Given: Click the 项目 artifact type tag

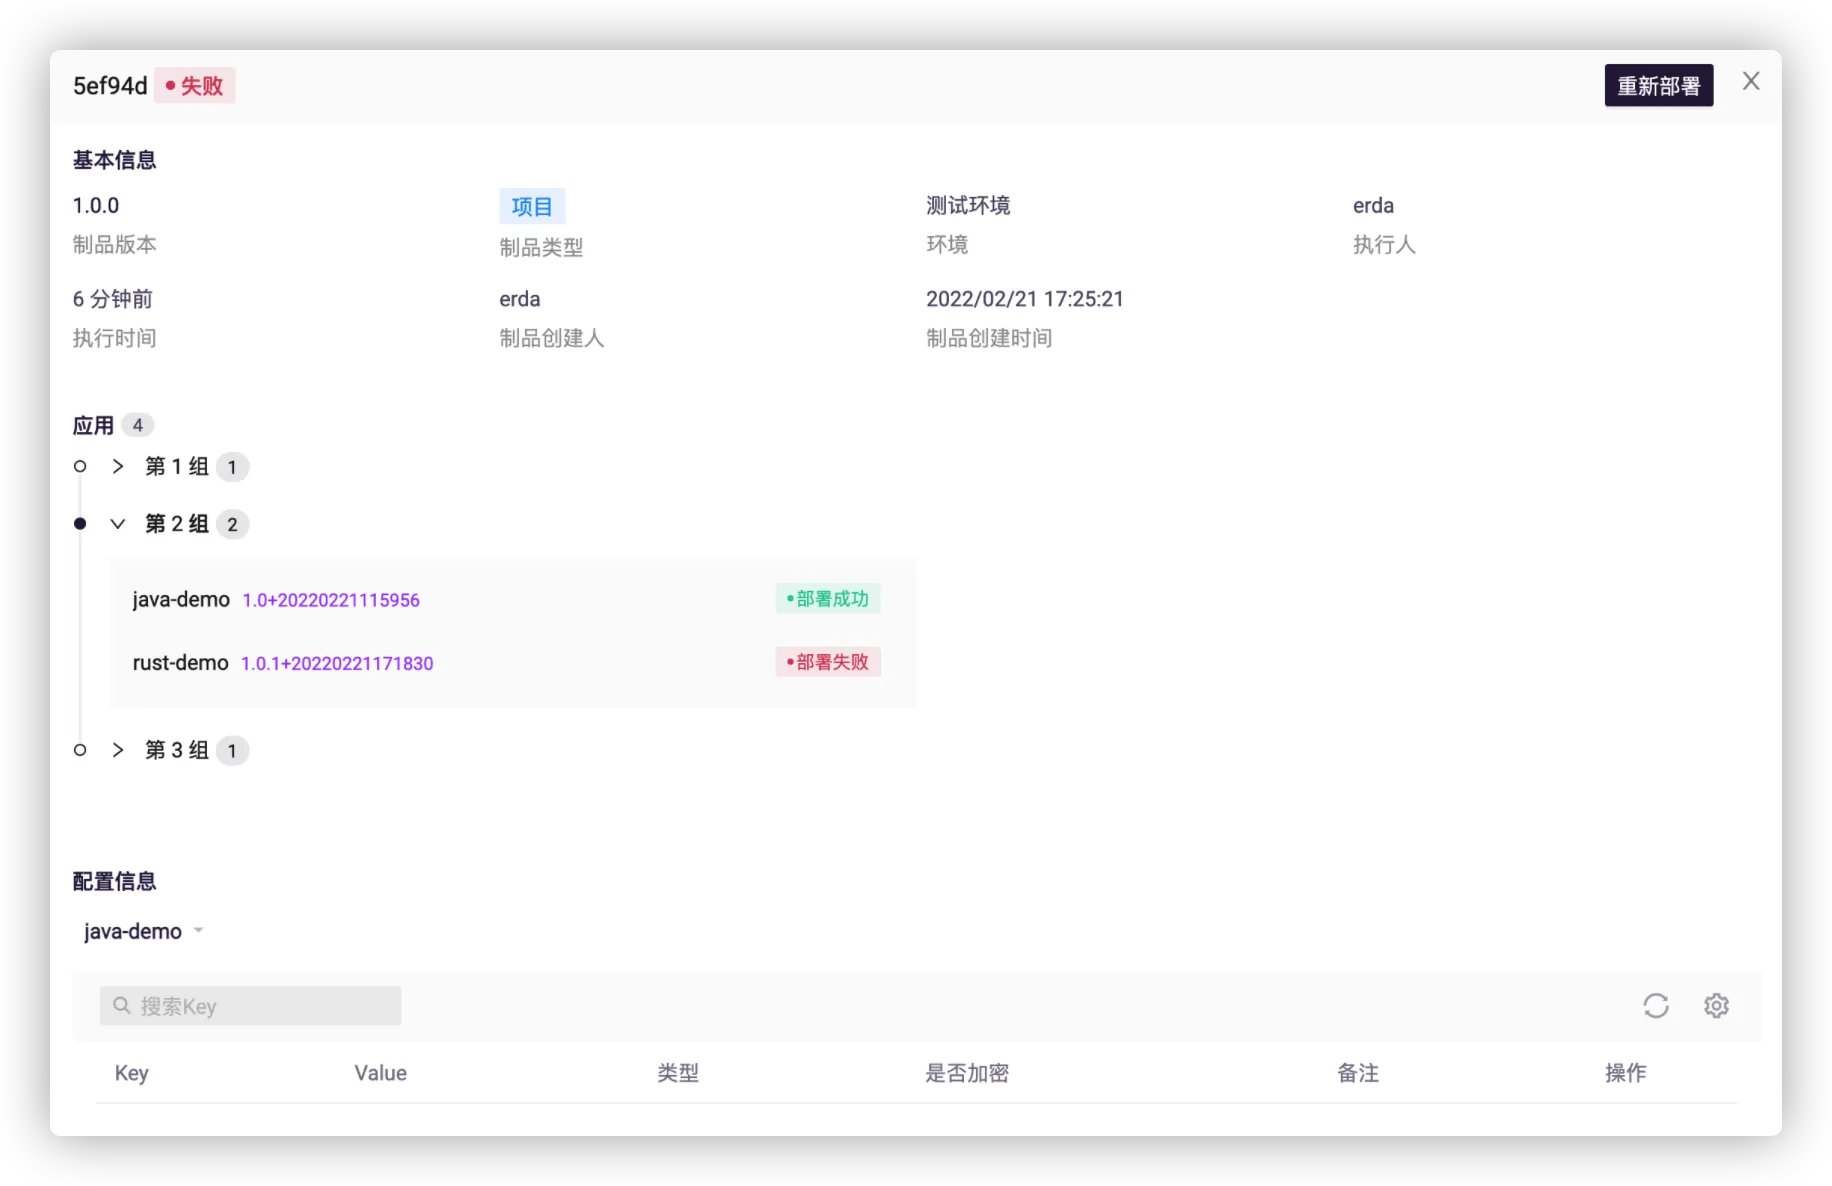Looking at the screenshot, I should pos(532,207).
